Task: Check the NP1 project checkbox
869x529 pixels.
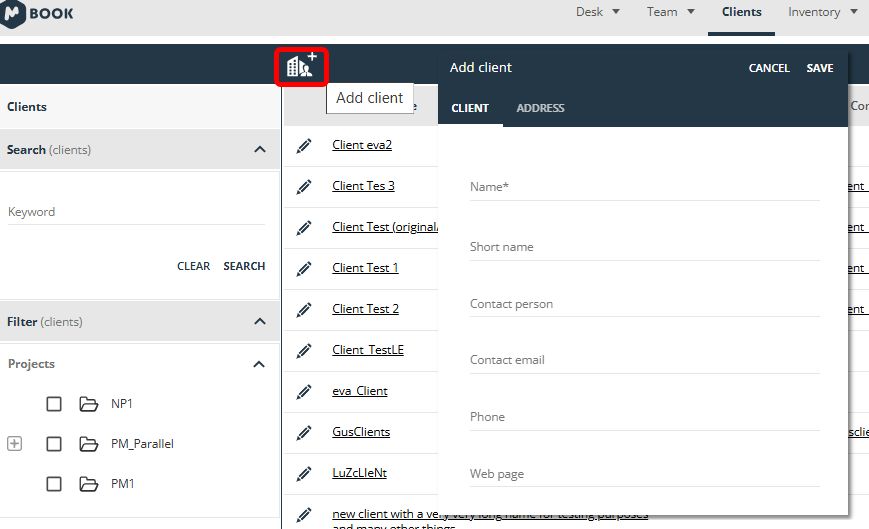Action: pyautogui.click(x=54, y=404)
